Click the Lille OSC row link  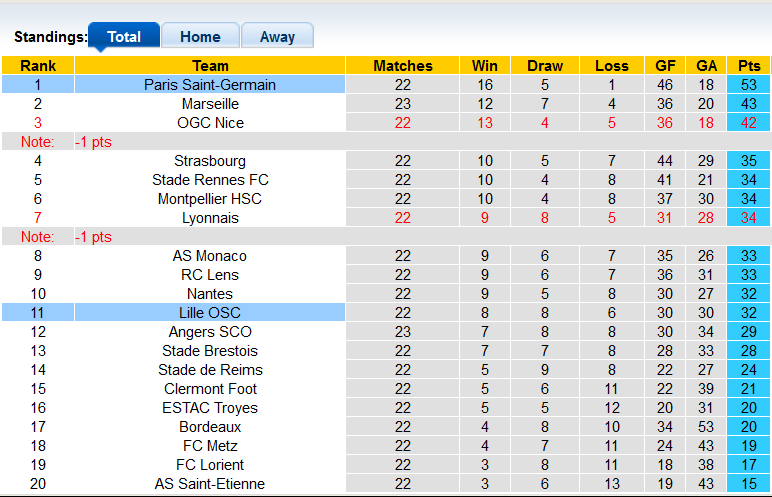[210, 313]
